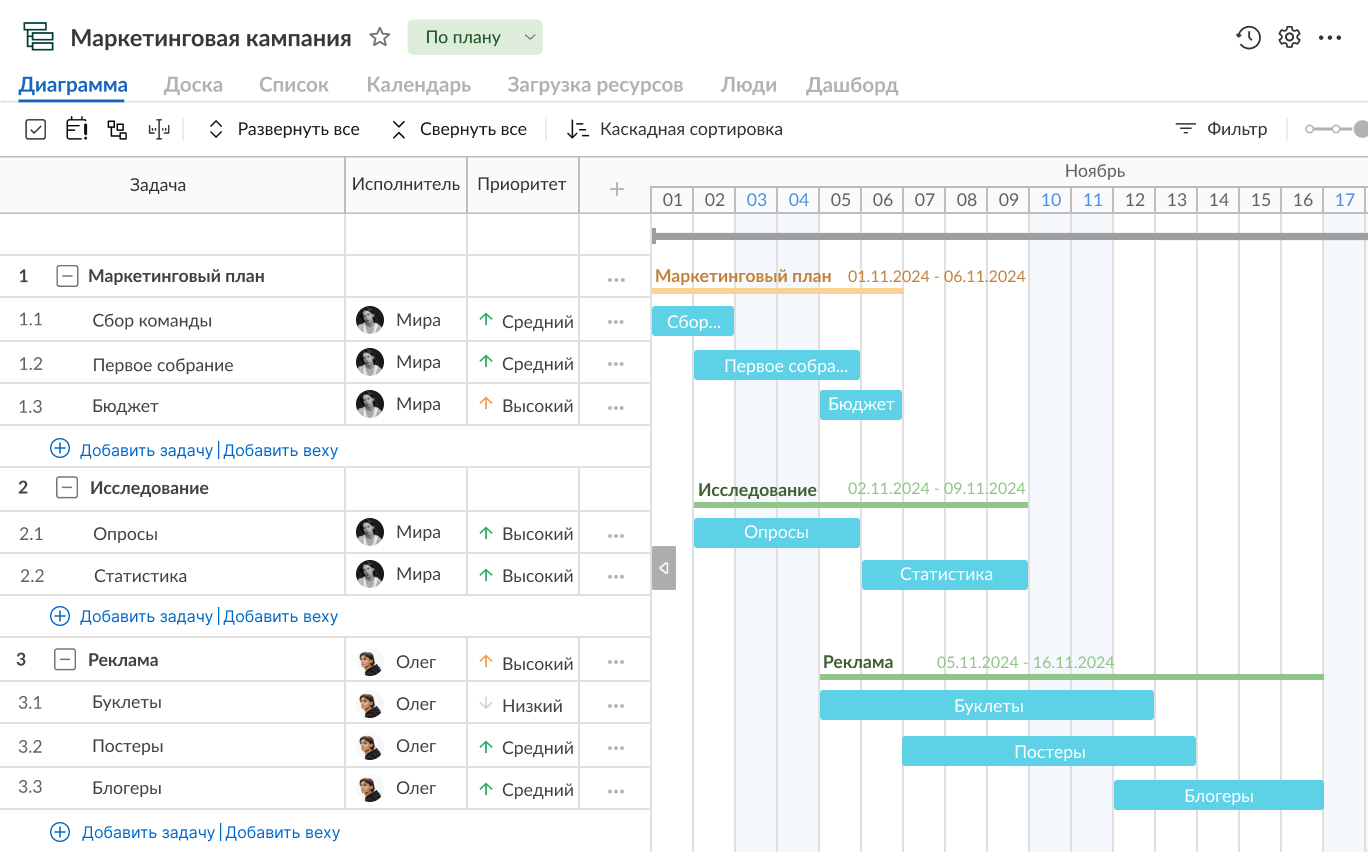Open row menu for Статистика
The image size is (1368, 852).
pyautogui.click(x=616, y=577)
